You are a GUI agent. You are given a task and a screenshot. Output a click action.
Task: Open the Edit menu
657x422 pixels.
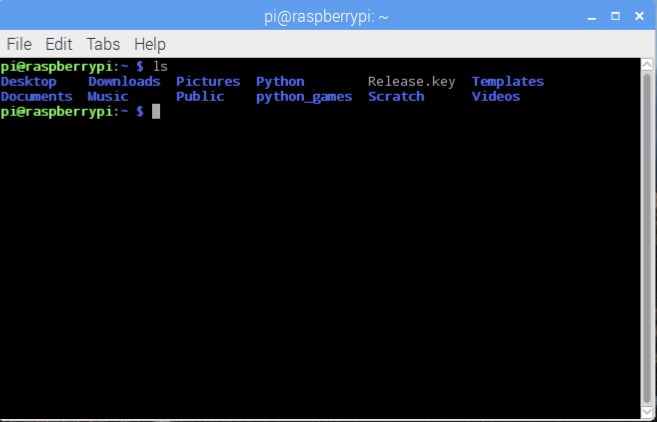[59, 44]
